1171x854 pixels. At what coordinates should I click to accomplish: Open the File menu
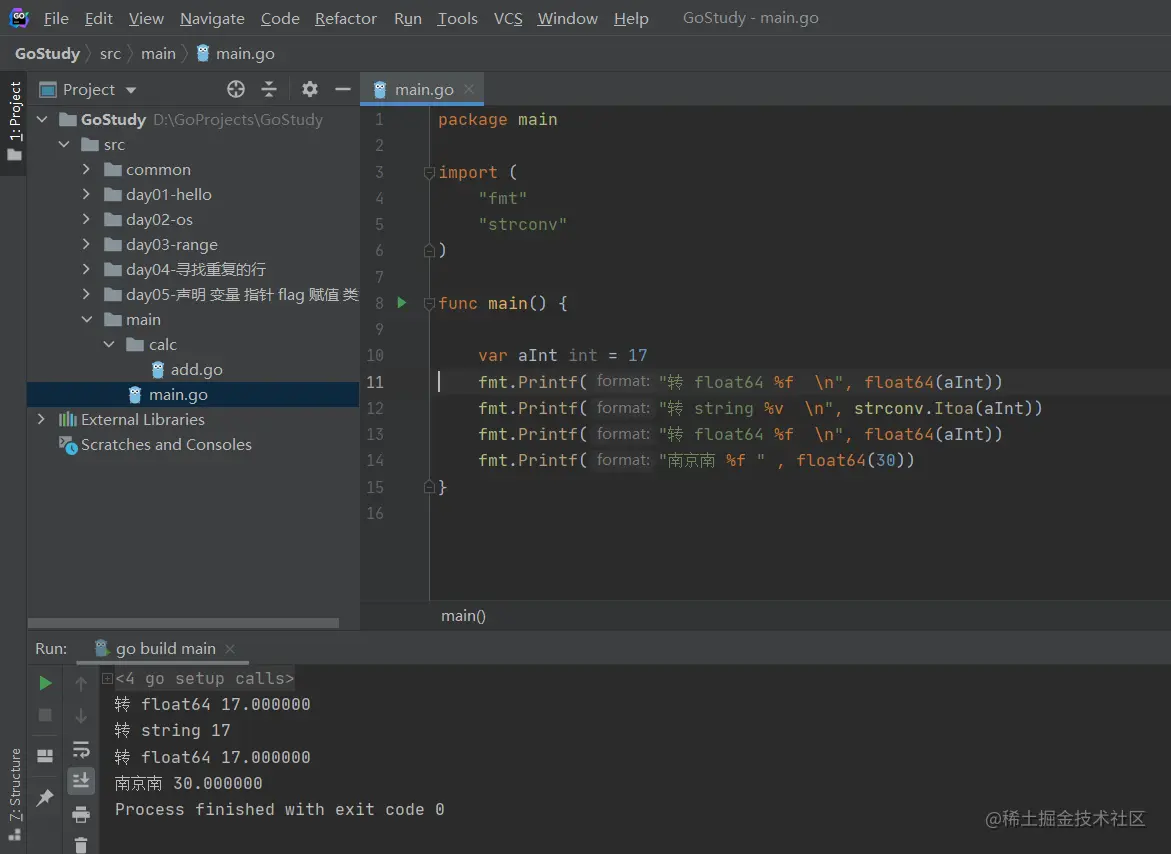[x=56, y=18]
